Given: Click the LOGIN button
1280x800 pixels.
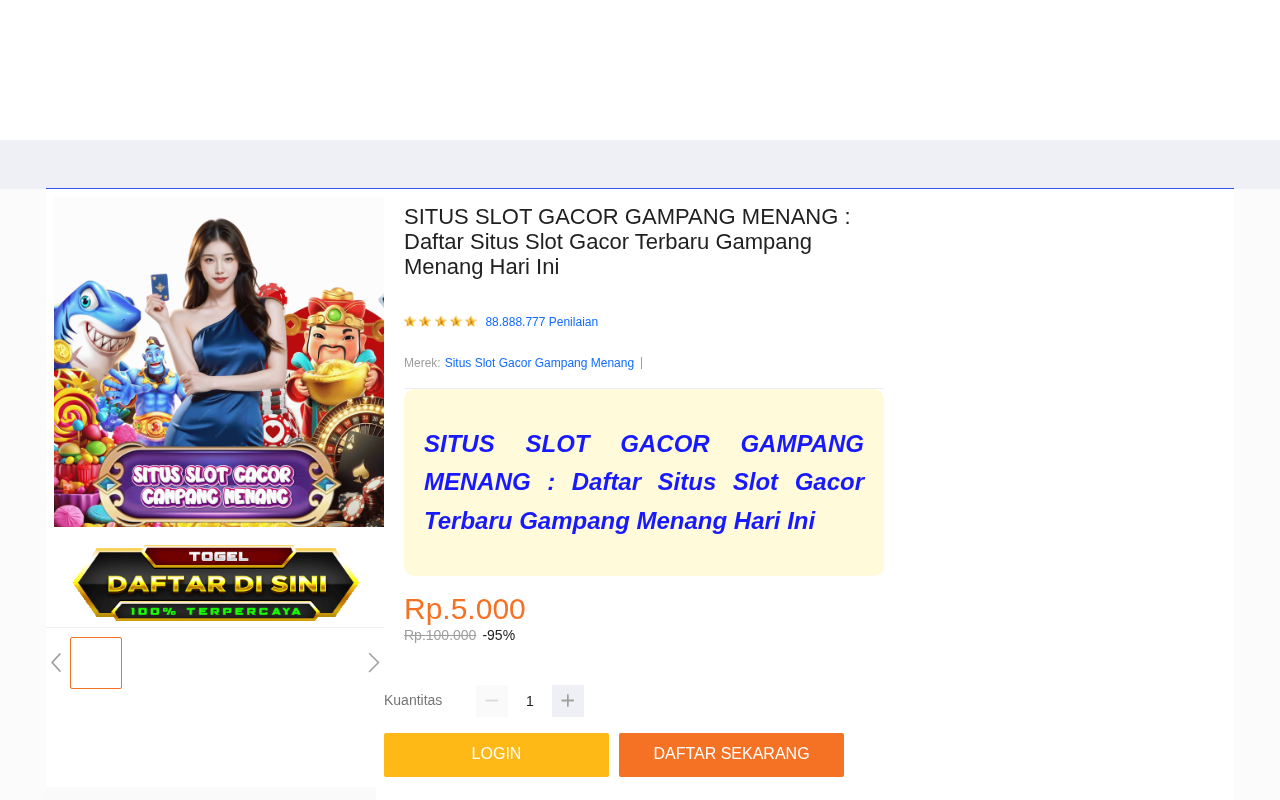Looking at the screenshot, I should (x=496, y=755).
